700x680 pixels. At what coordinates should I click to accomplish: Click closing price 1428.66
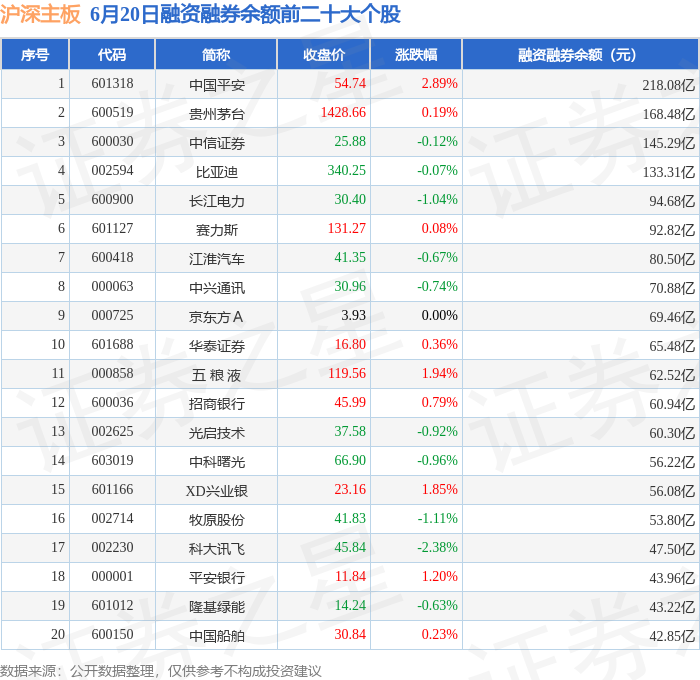343,113
